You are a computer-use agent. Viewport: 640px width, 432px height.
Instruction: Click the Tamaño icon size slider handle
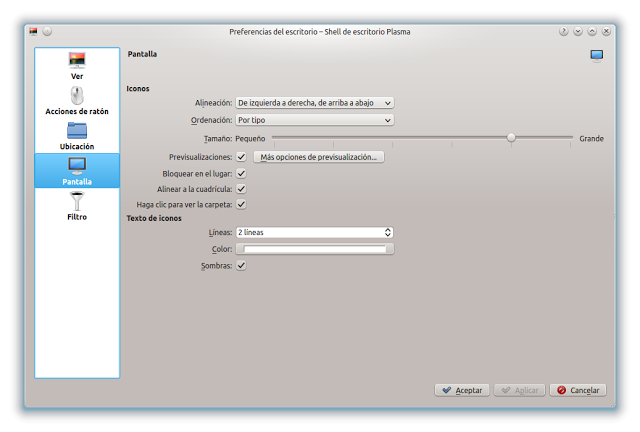click(511, 138)
